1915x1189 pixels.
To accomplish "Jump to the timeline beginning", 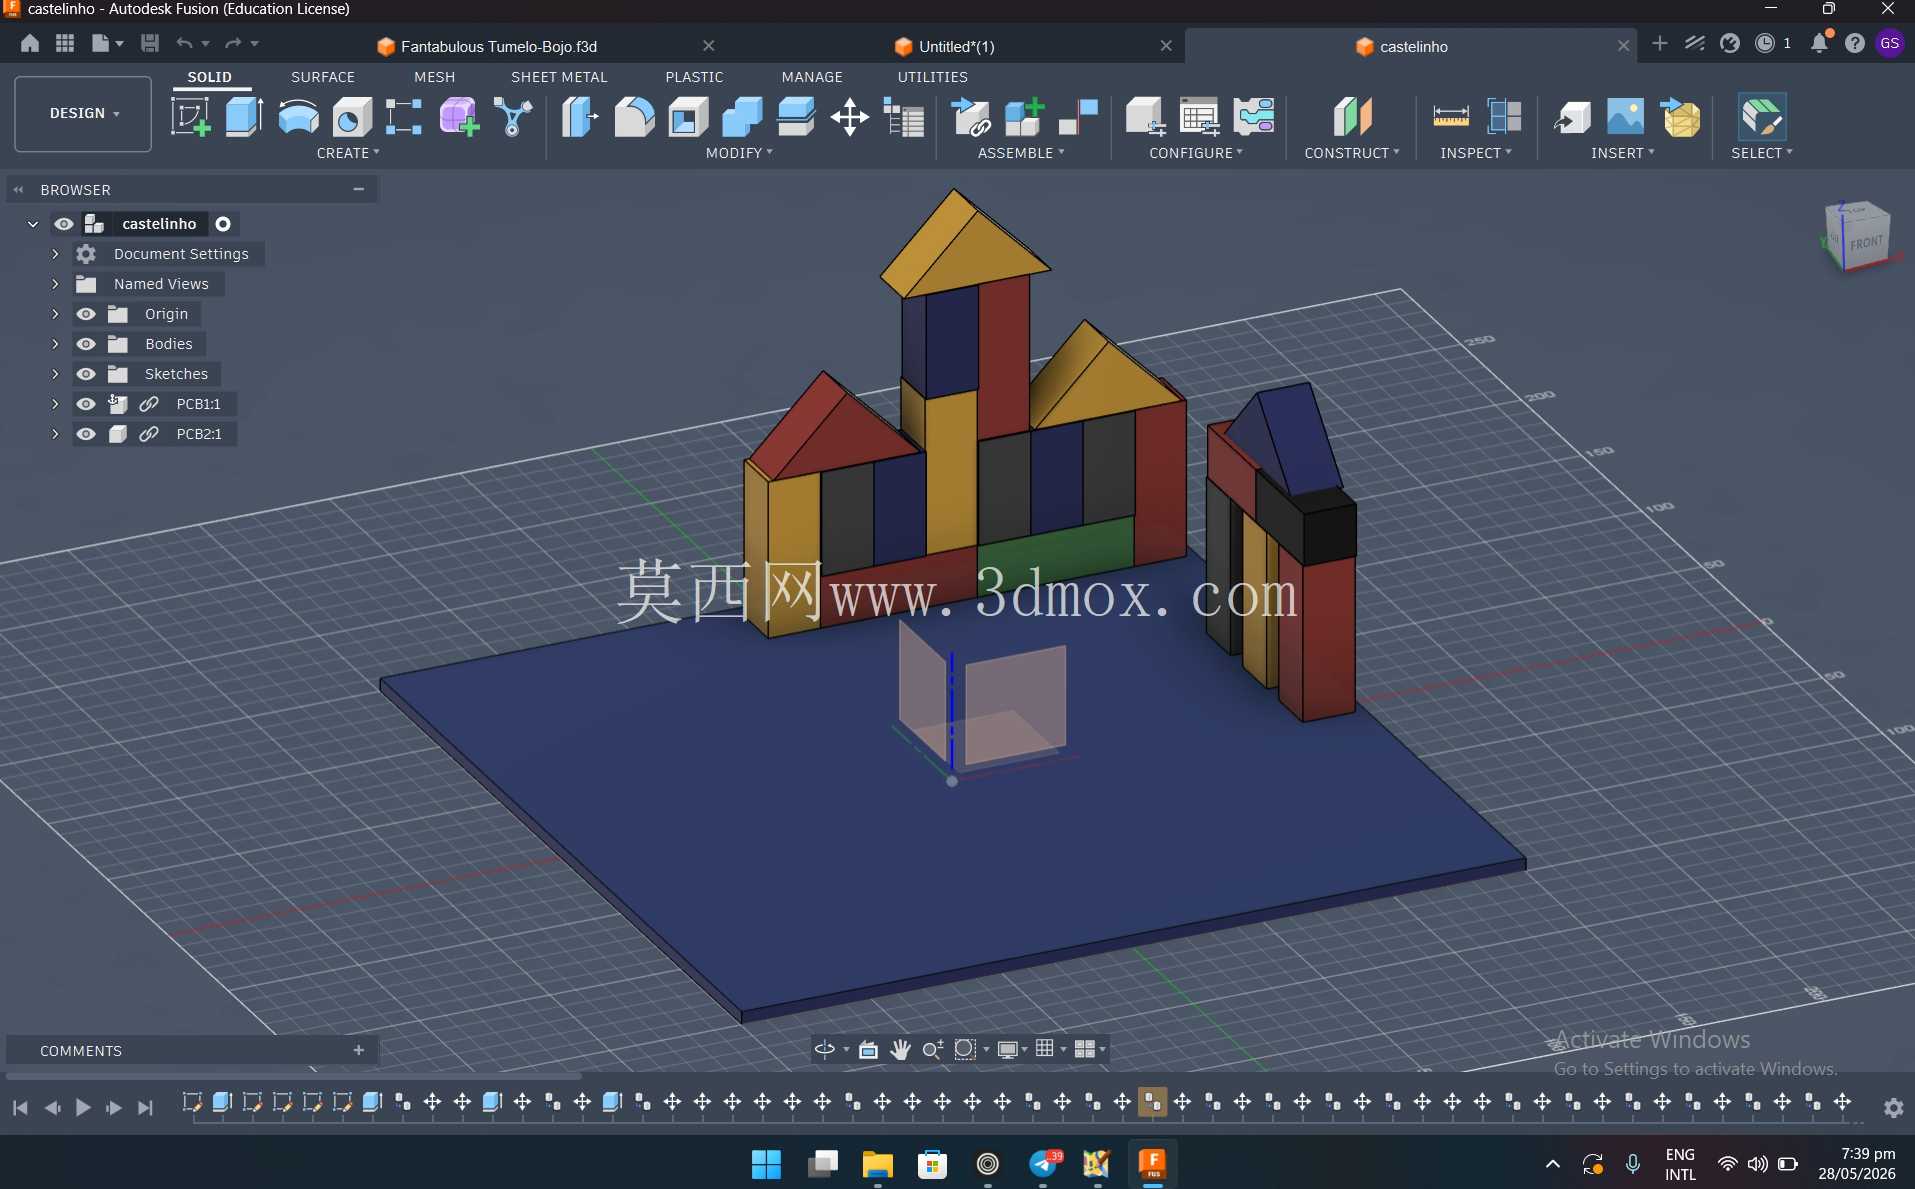I will (20, 1107).
